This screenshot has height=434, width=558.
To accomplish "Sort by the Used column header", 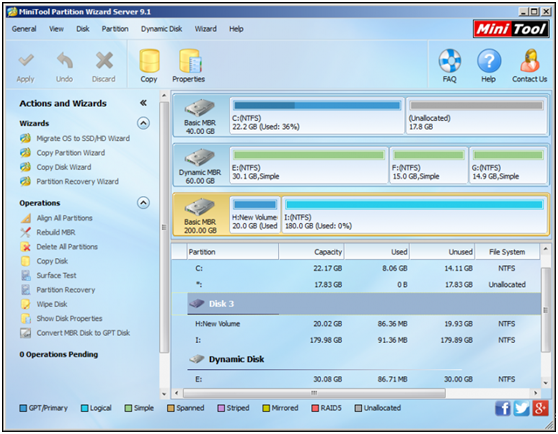I will pyautogui.click(x=377, y=252).
